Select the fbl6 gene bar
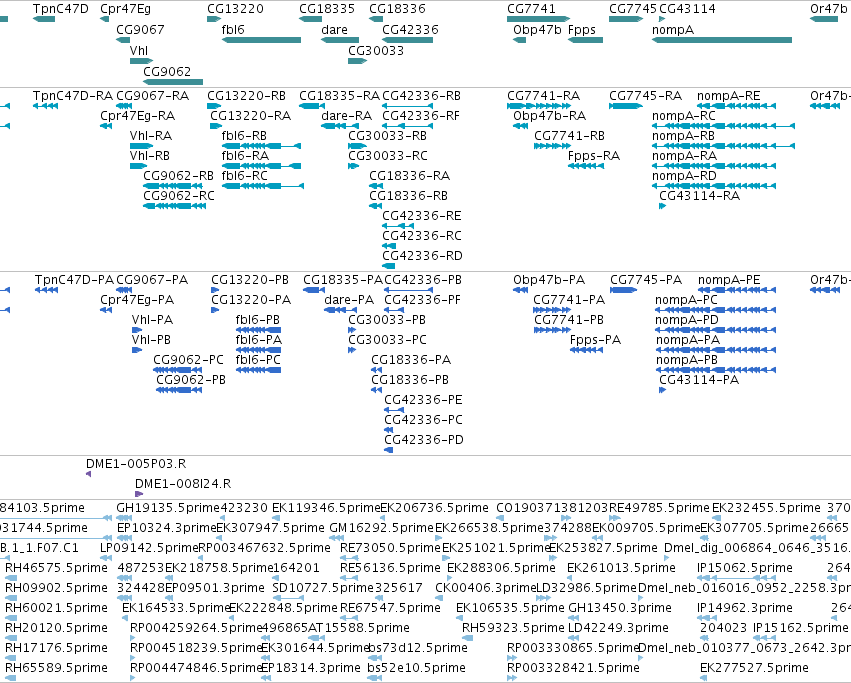The image size is (851, 683). tap(262, 40)
